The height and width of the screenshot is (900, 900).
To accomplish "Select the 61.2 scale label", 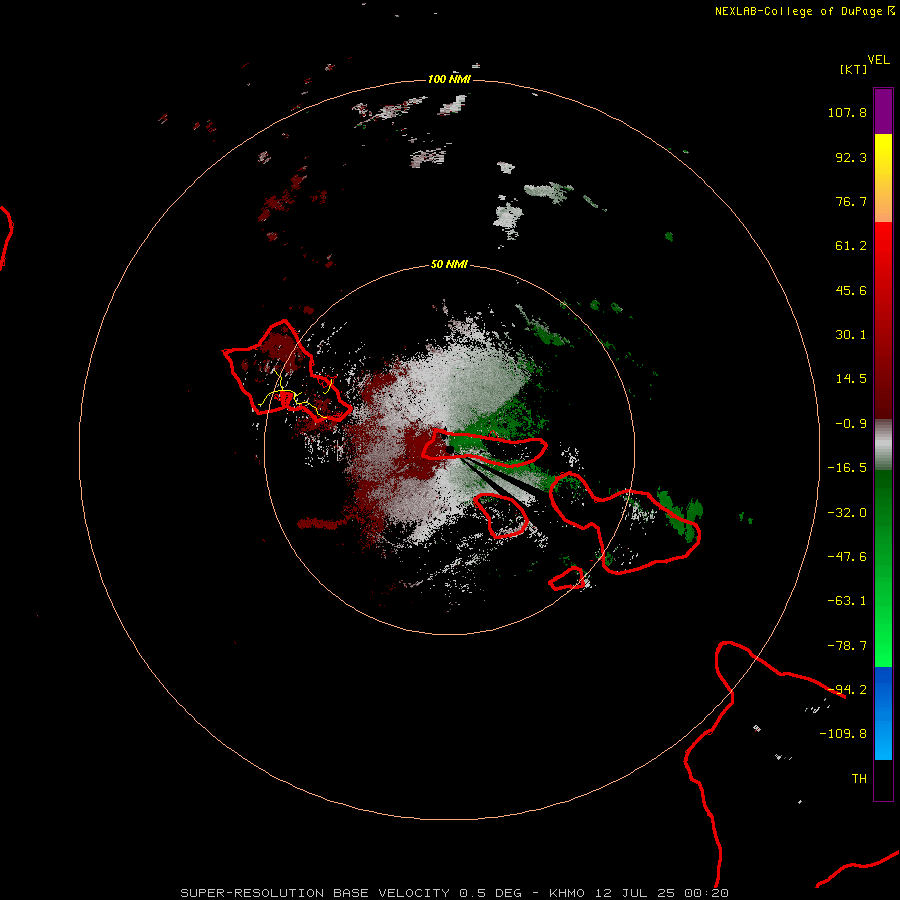I will pyautogui.click(x=851, y=246).
